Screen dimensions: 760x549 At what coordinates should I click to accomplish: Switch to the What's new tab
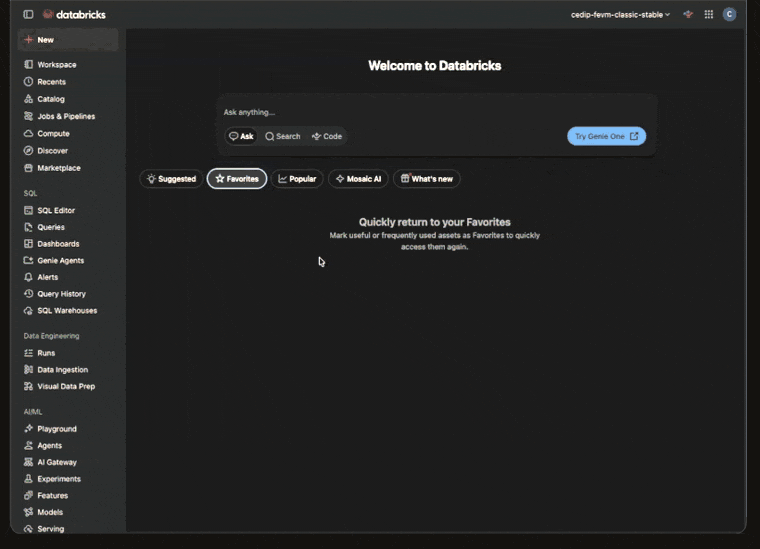pyautogui.click(x=427, y=179)
